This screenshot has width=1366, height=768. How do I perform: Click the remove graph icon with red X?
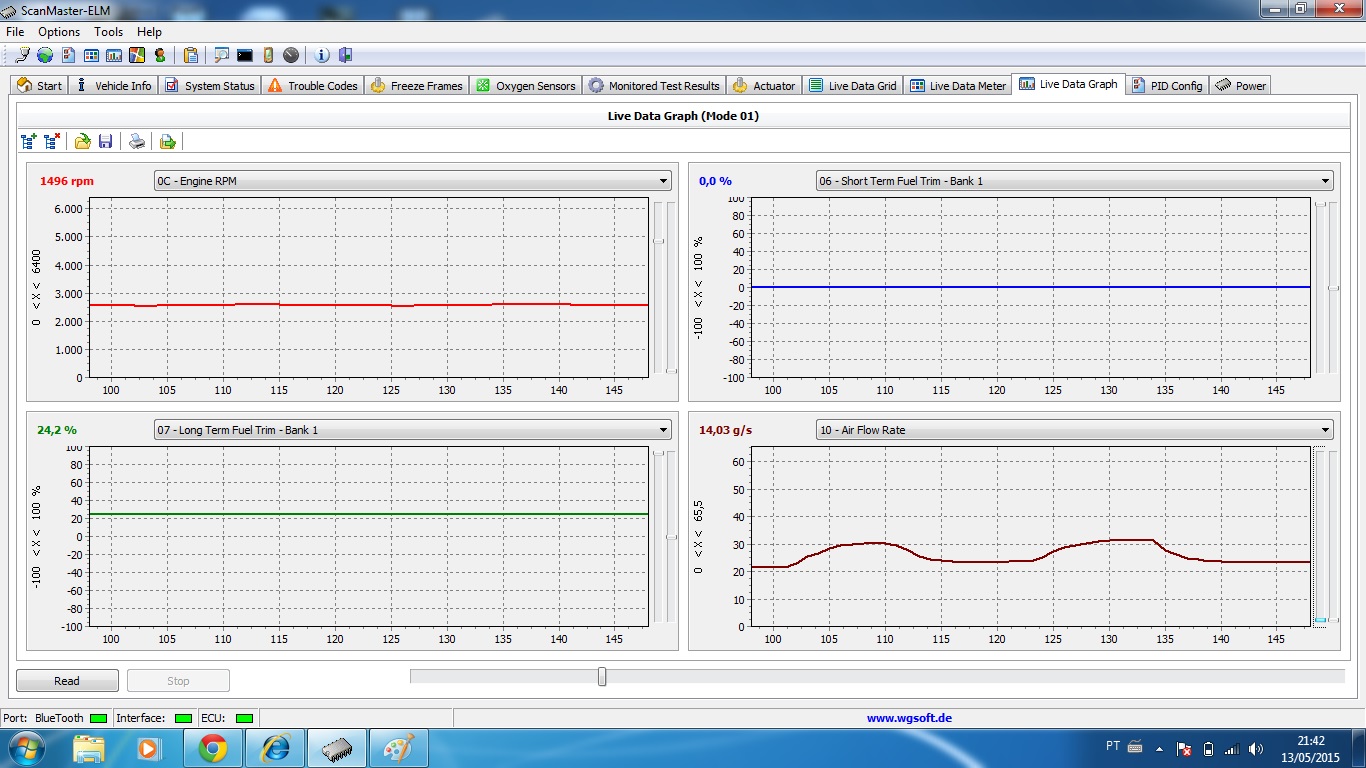tap(52, 142)
